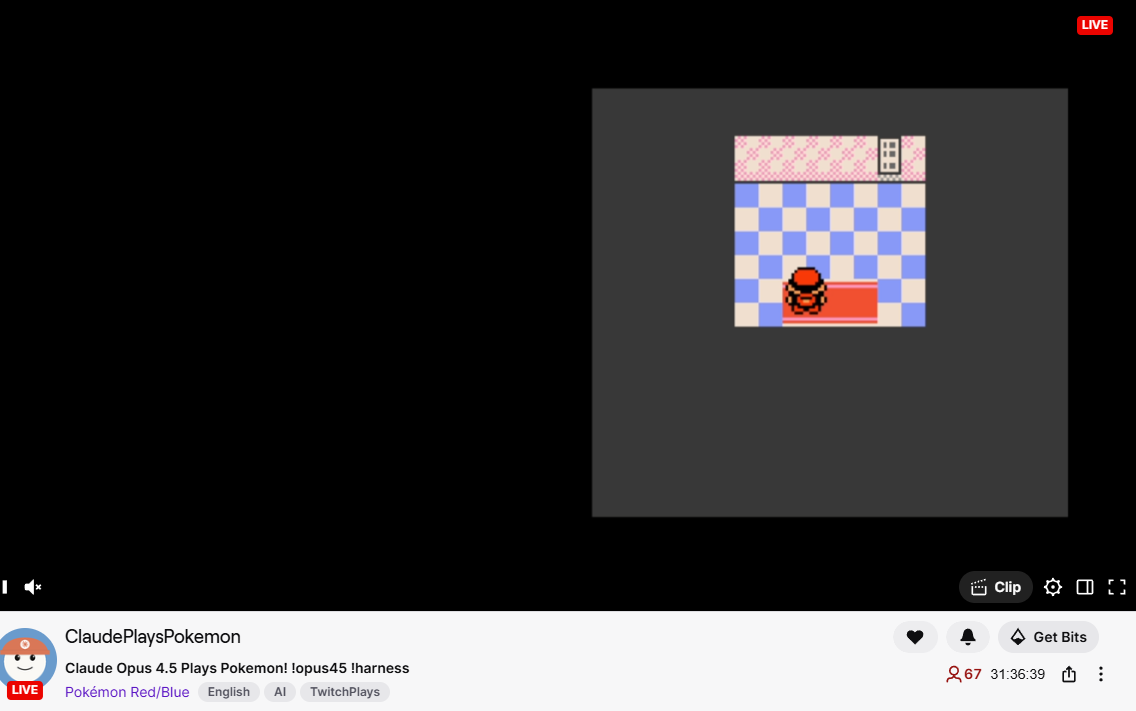The height and width of the screenshot is (711, 1136).
Task: Click the viewer count of 67
Action: click(964, 674)
